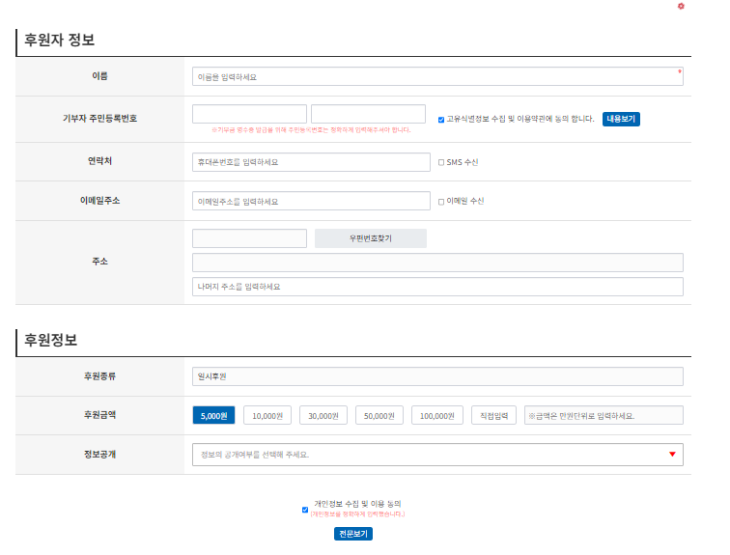Open the 정보공개 dropdown red arrow
The width and height of the screenshot is (730, 555).
[672, 454]
